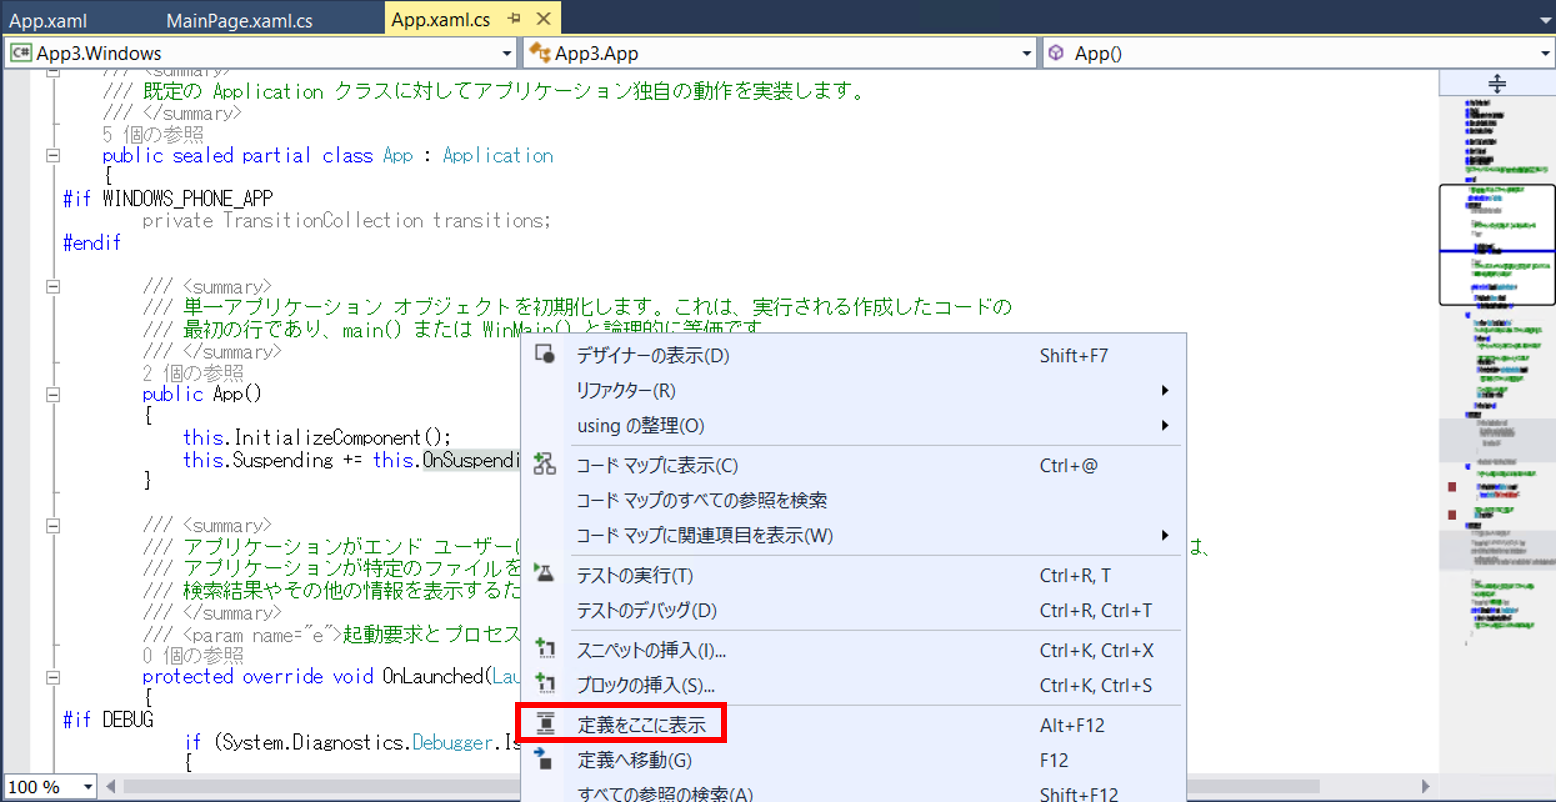
Task: Click the split editor handle above the scrollbar
Action: point(1497,84)
